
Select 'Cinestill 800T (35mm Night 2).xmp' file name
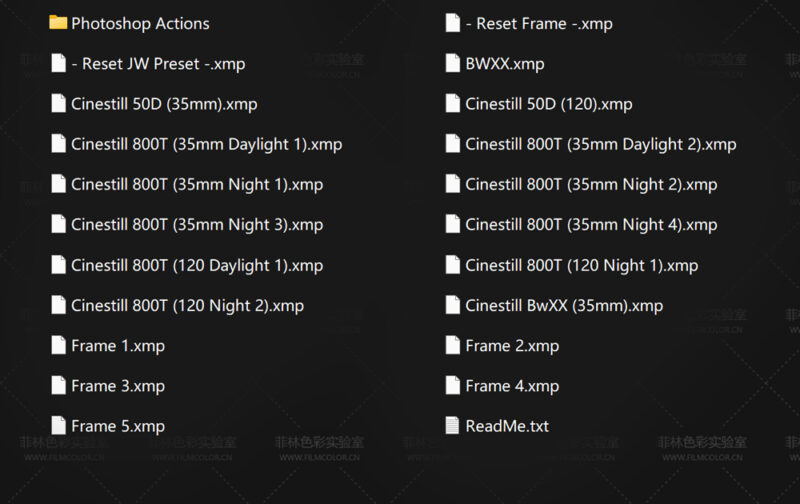tap(591, 185)
